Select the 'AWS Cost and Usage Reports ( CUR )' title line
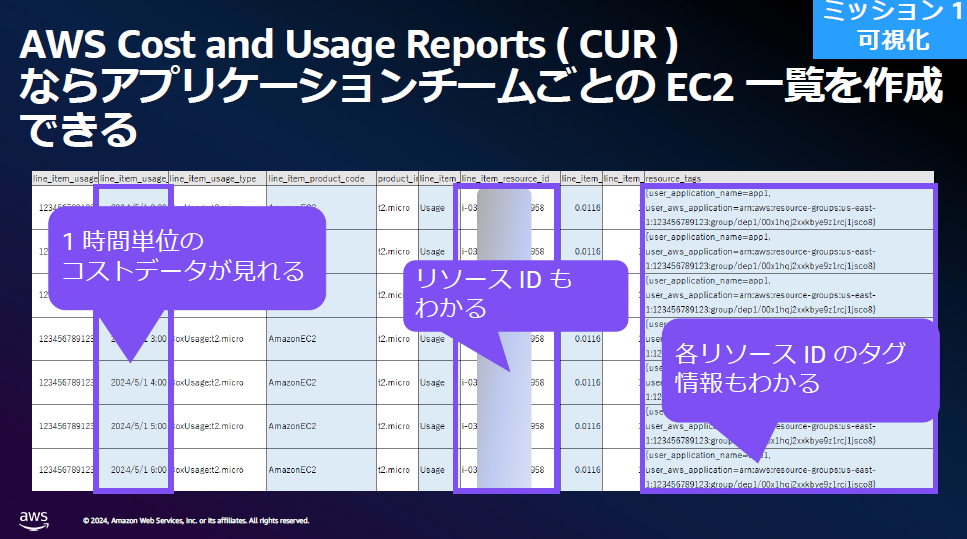Viewport: 967px width, 539px height. coord(349,44)
